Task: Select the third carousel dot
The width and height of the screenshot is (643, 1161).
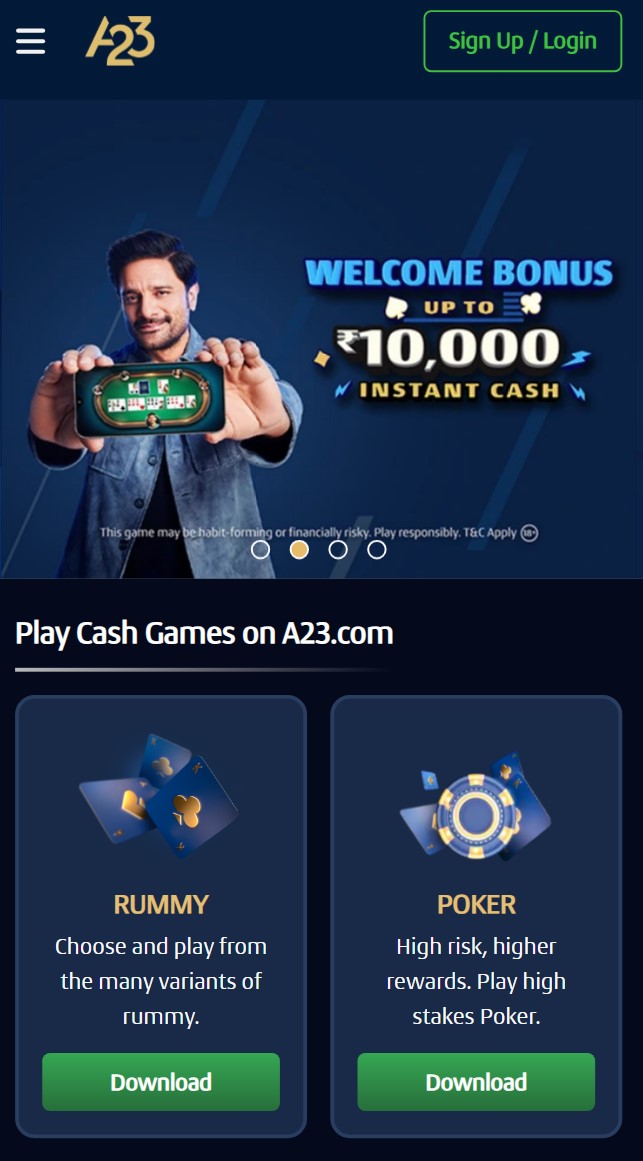Action: (338, 549)
